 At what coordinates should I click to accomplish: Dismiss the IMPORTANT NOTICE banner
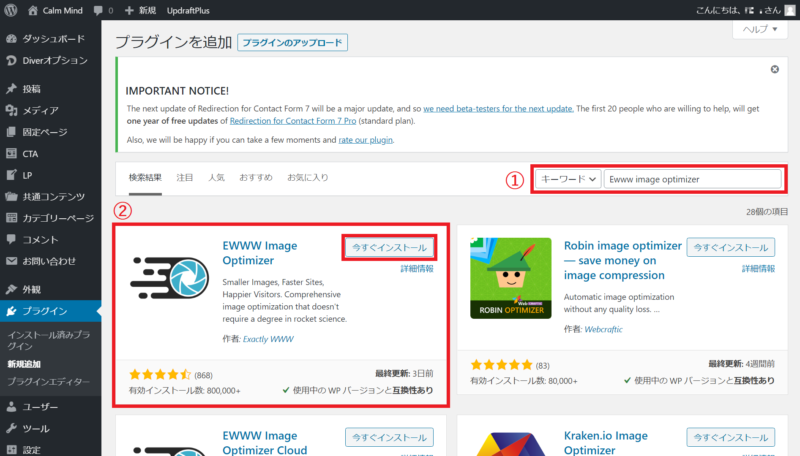(x=774, y=69)
